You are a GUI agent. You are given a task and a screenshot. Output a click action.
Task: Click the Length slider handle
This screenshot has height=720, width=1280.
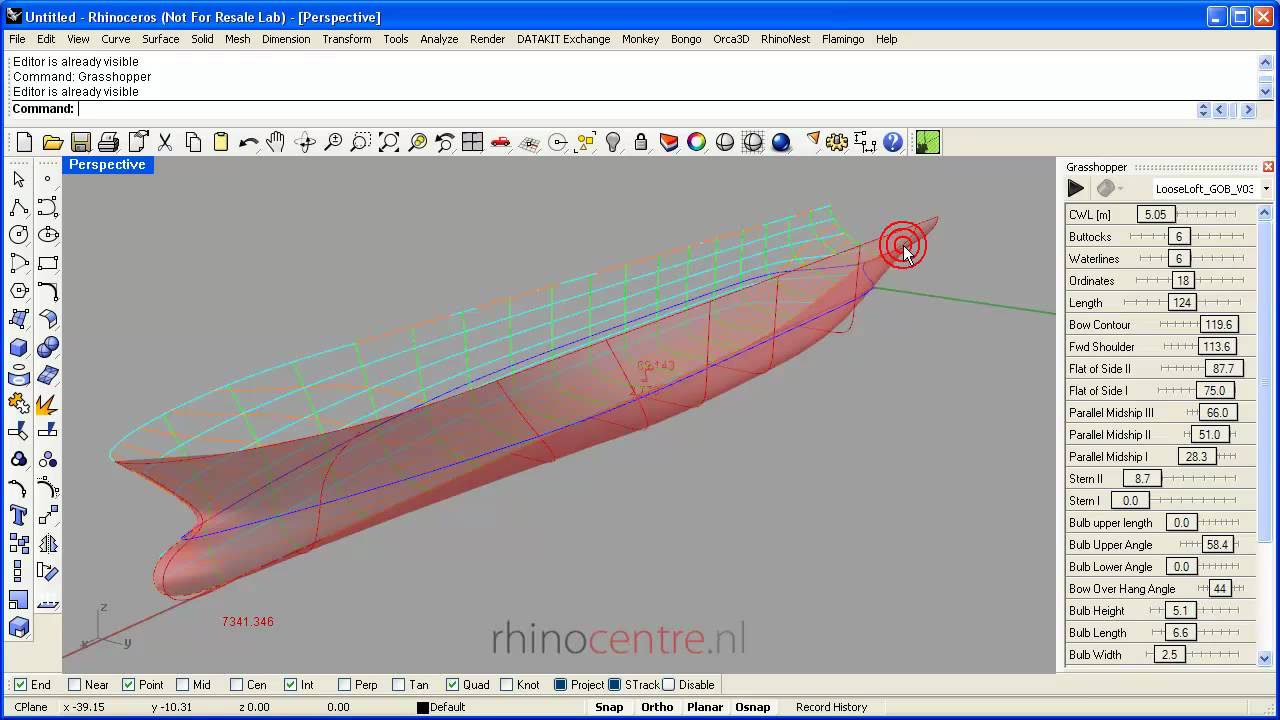[1182, 303]
